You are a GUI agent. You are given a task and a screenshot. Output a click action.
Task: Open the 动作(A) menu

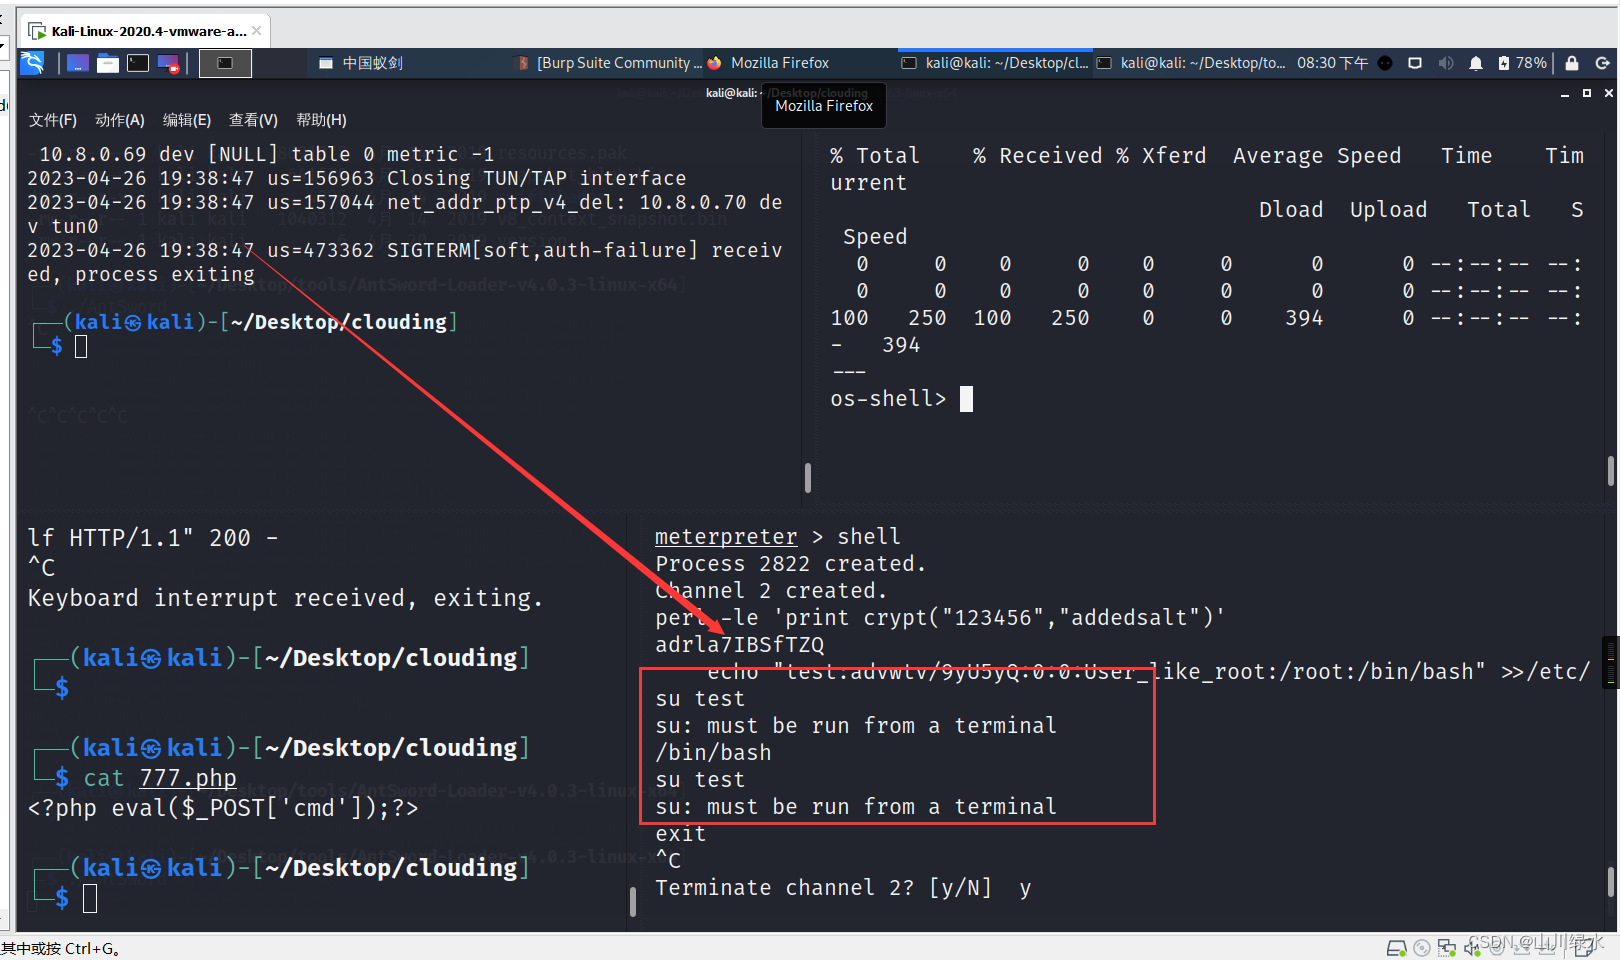120,120
